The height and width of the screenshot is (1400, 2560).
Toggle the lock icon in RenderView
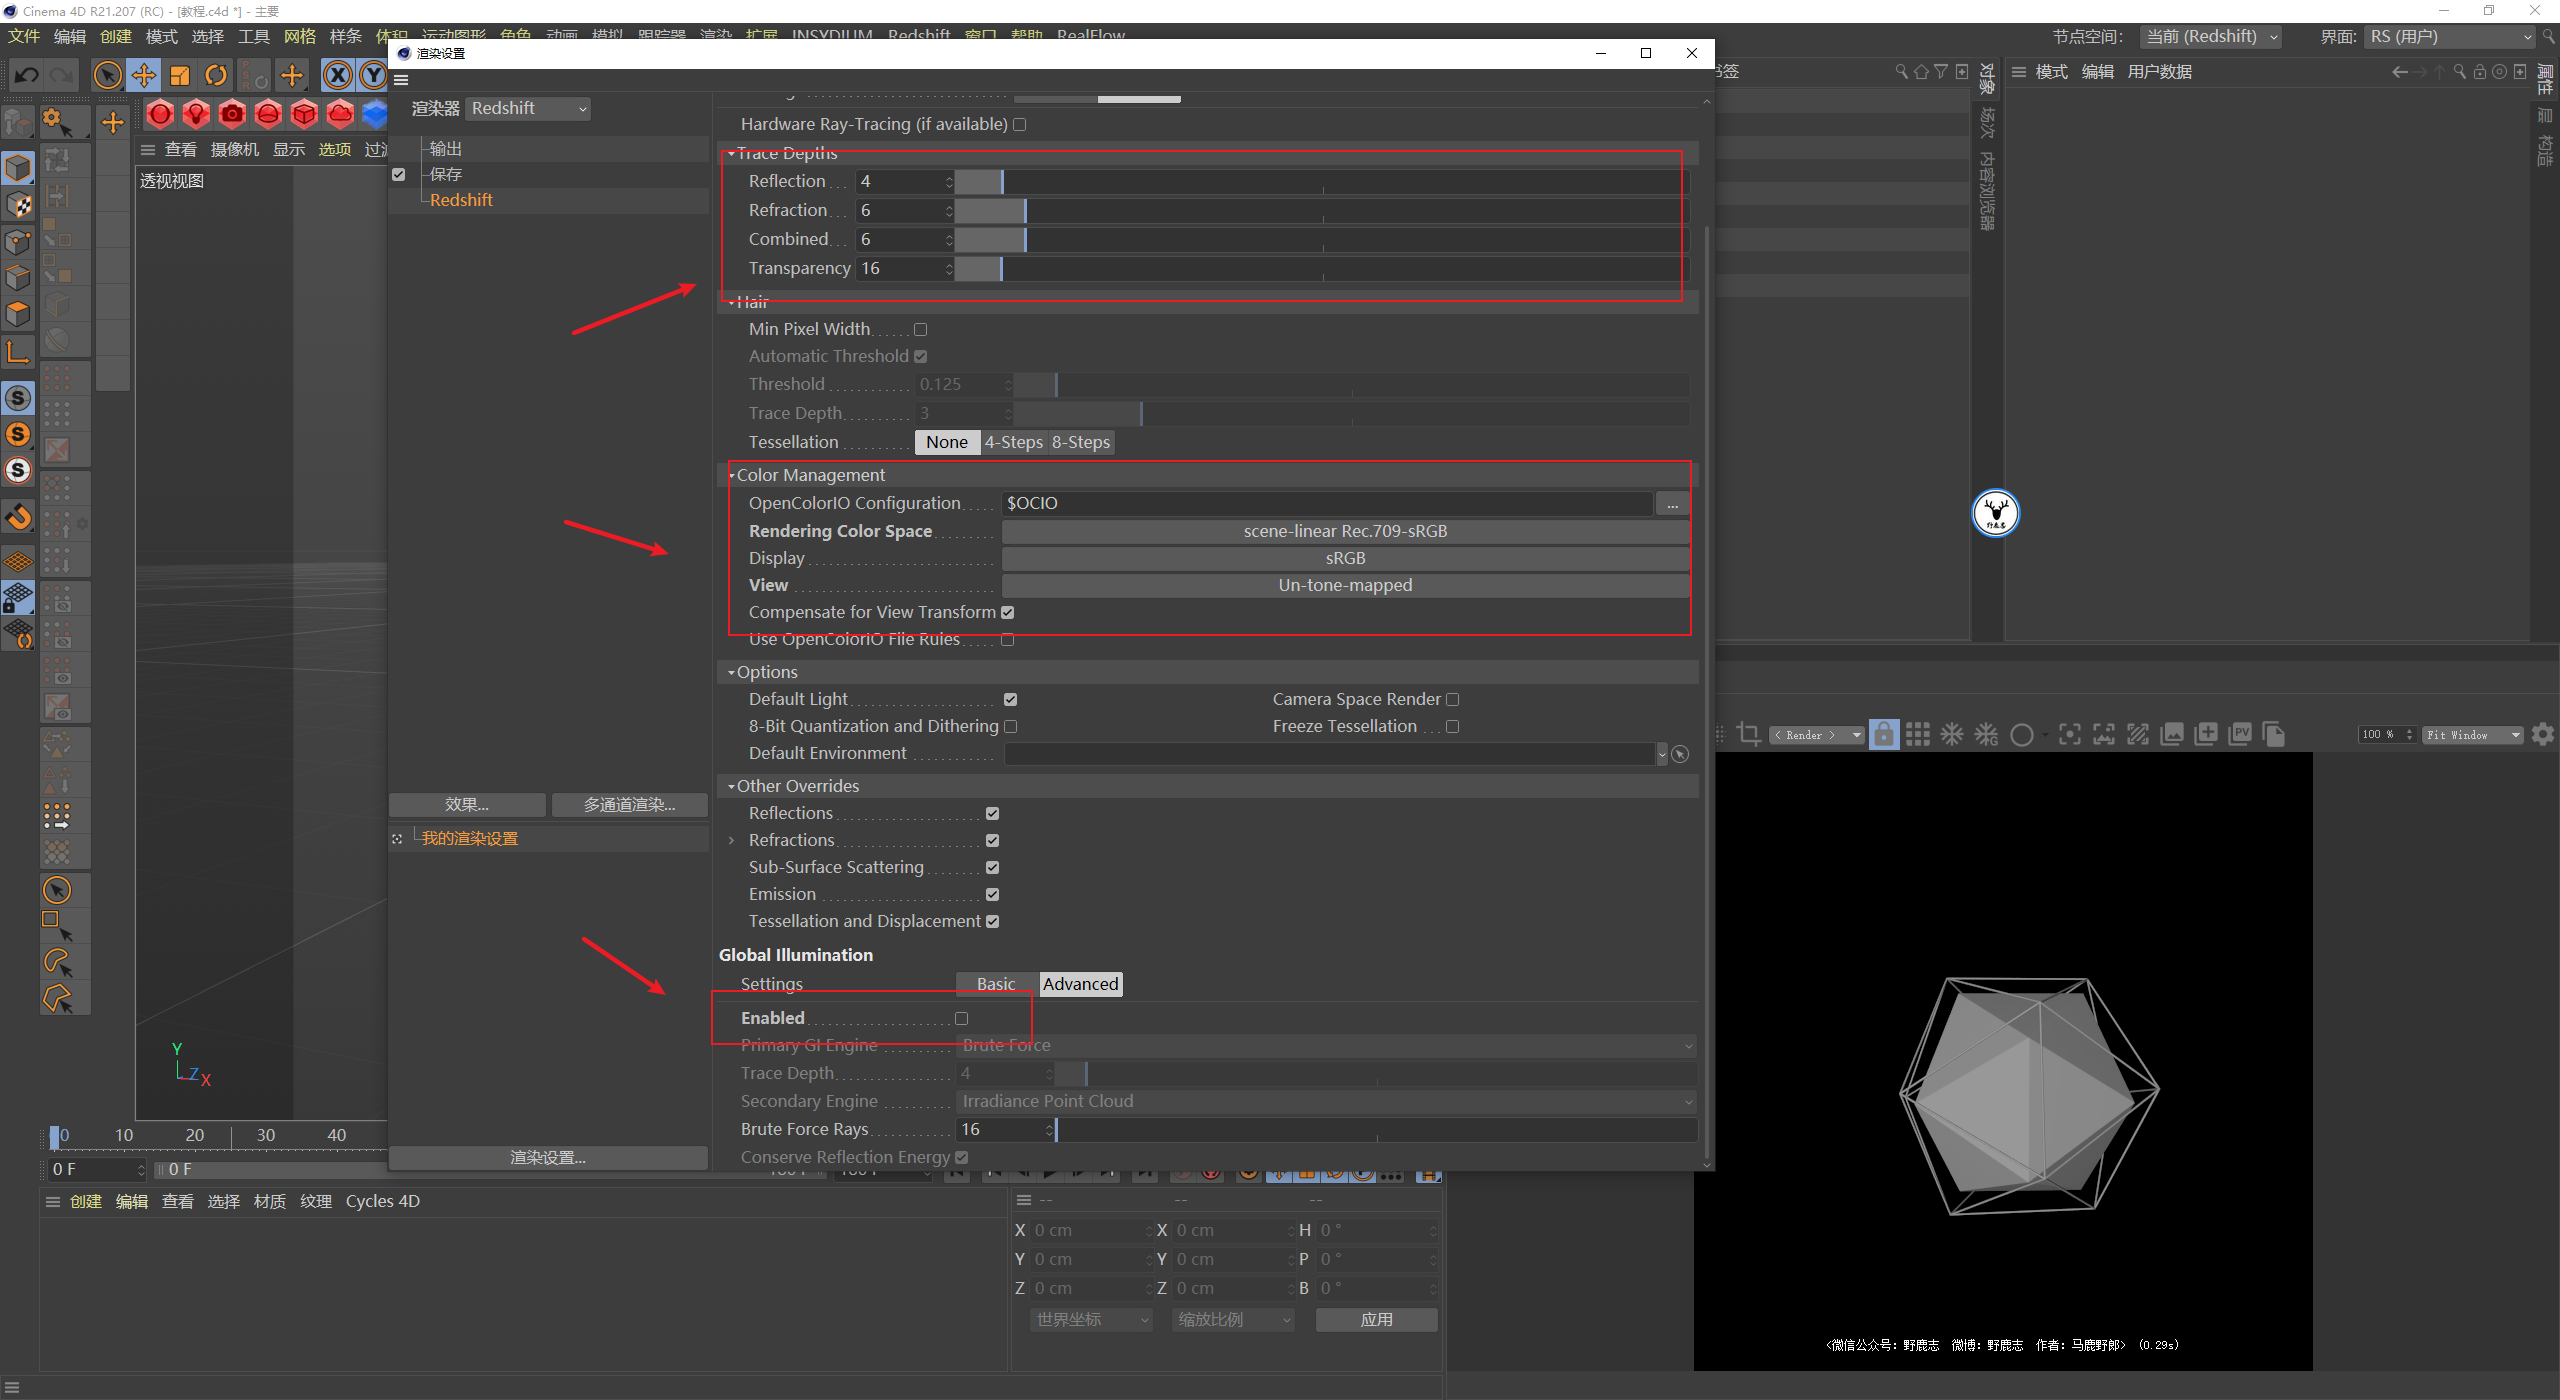coord(1884,734)
